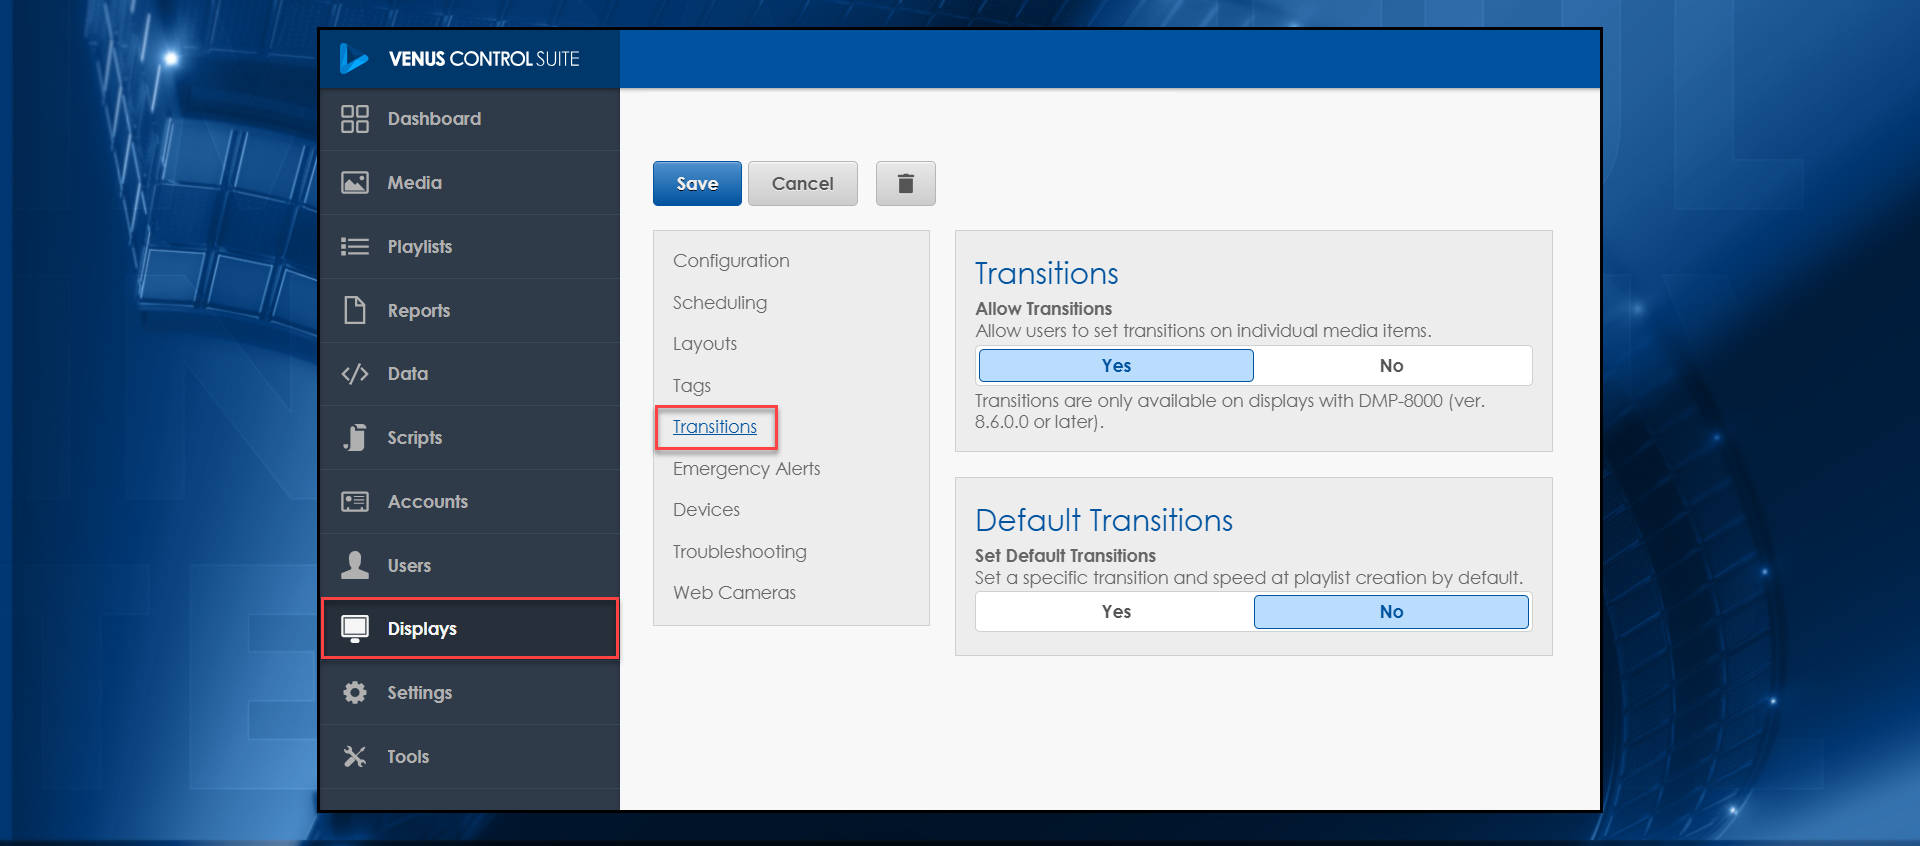Open the Dashboard menu item
1920x846 pixels.
(x=470, y=119)
